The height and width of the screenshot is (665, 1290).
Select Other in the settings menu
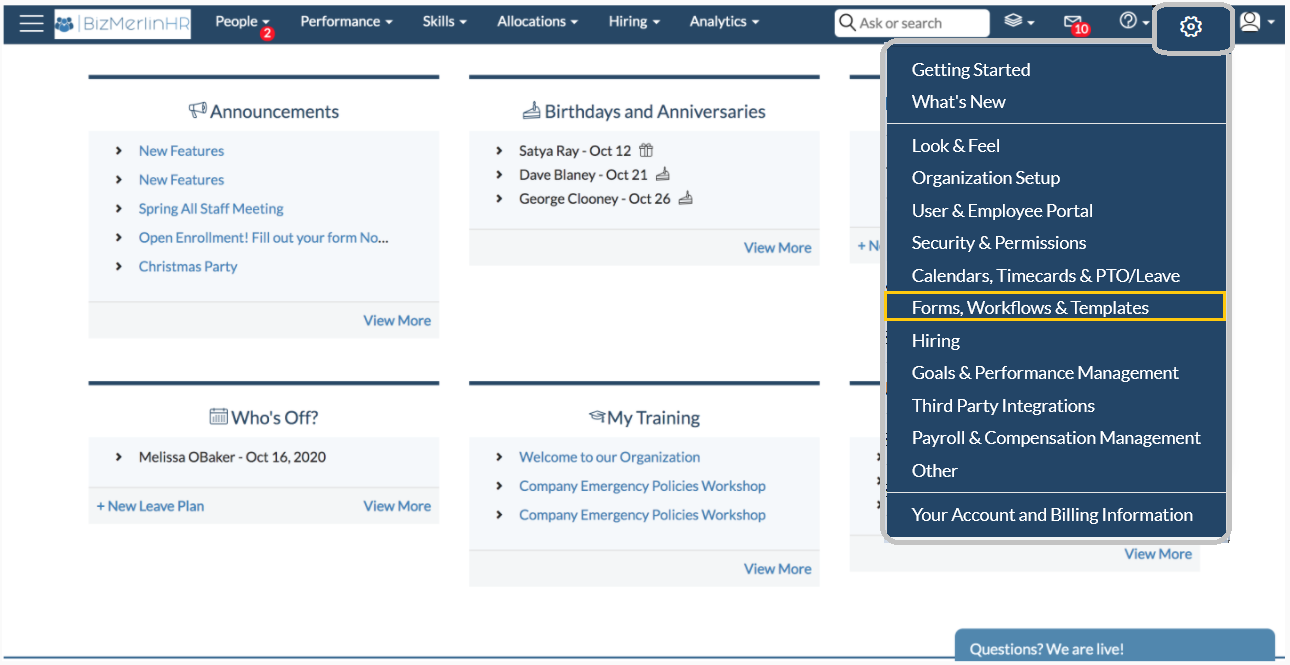[x=935, y=471]
